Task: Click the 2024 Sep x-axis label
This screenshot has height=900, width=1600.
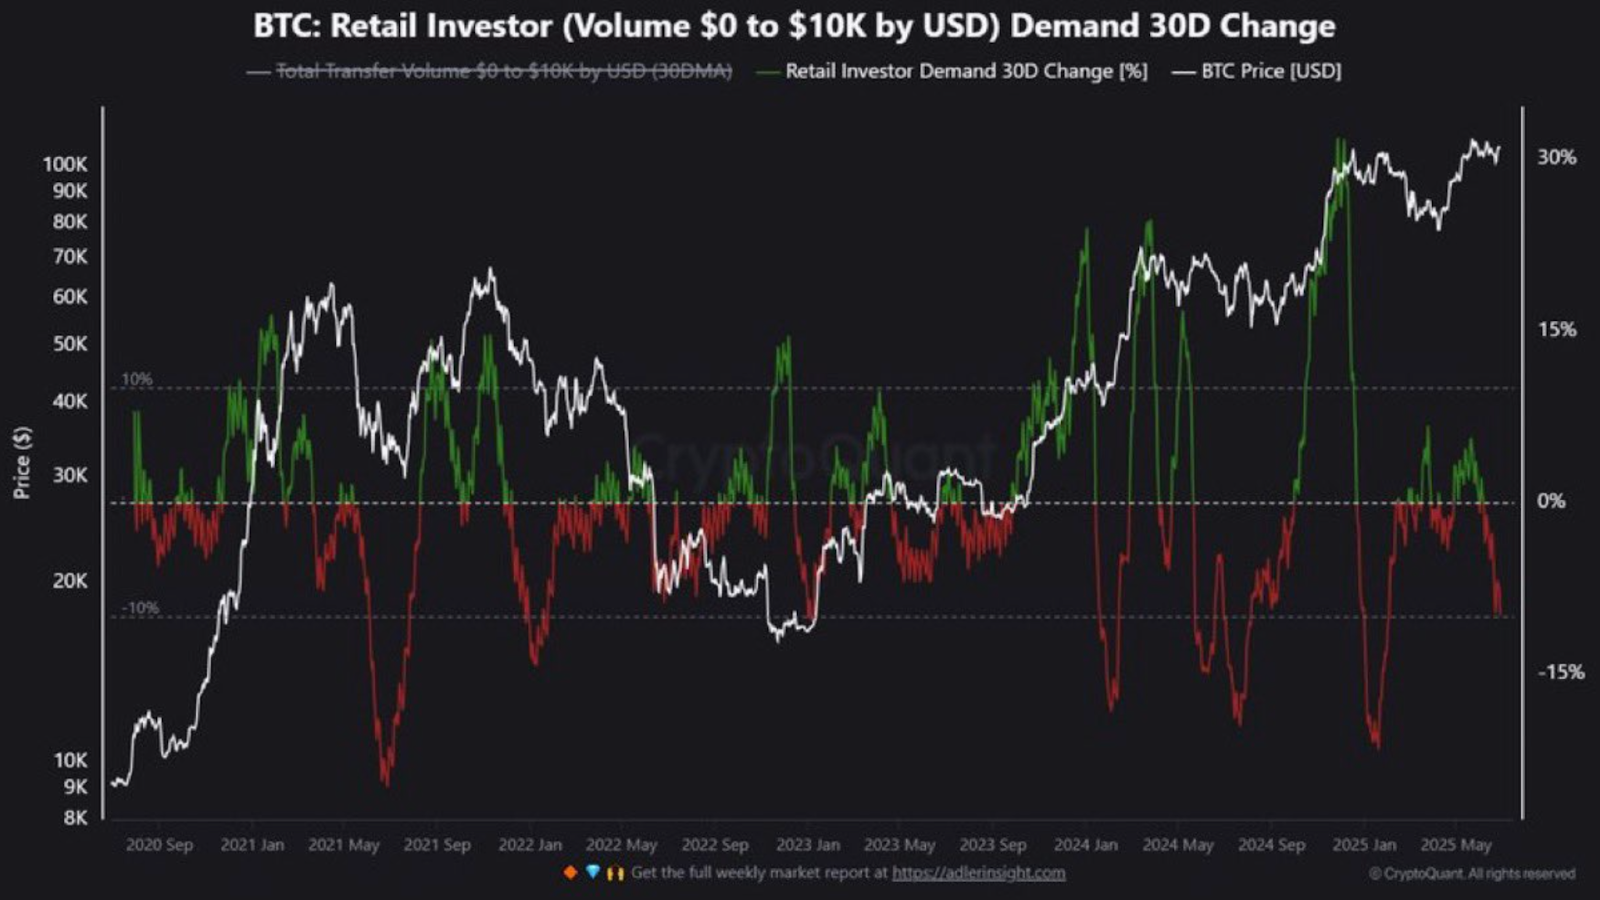Action: coord(1271,845)
